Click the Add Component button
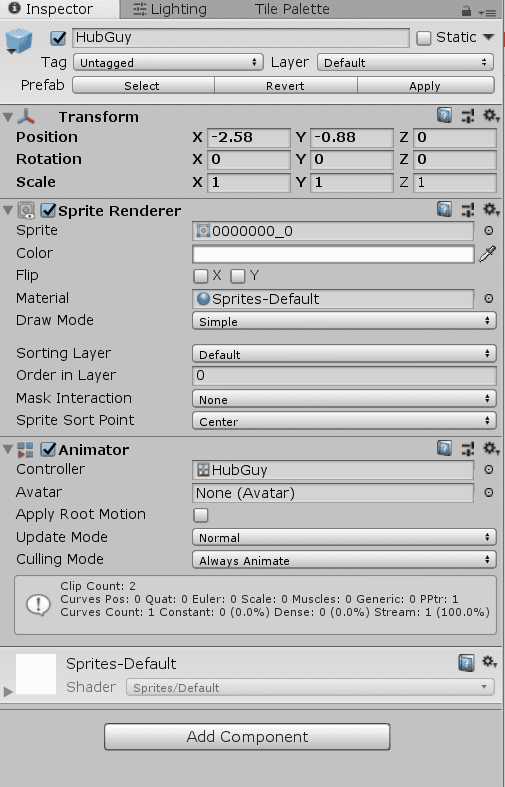The width and height of the screenshot is (505, 787). click(247, 737)
